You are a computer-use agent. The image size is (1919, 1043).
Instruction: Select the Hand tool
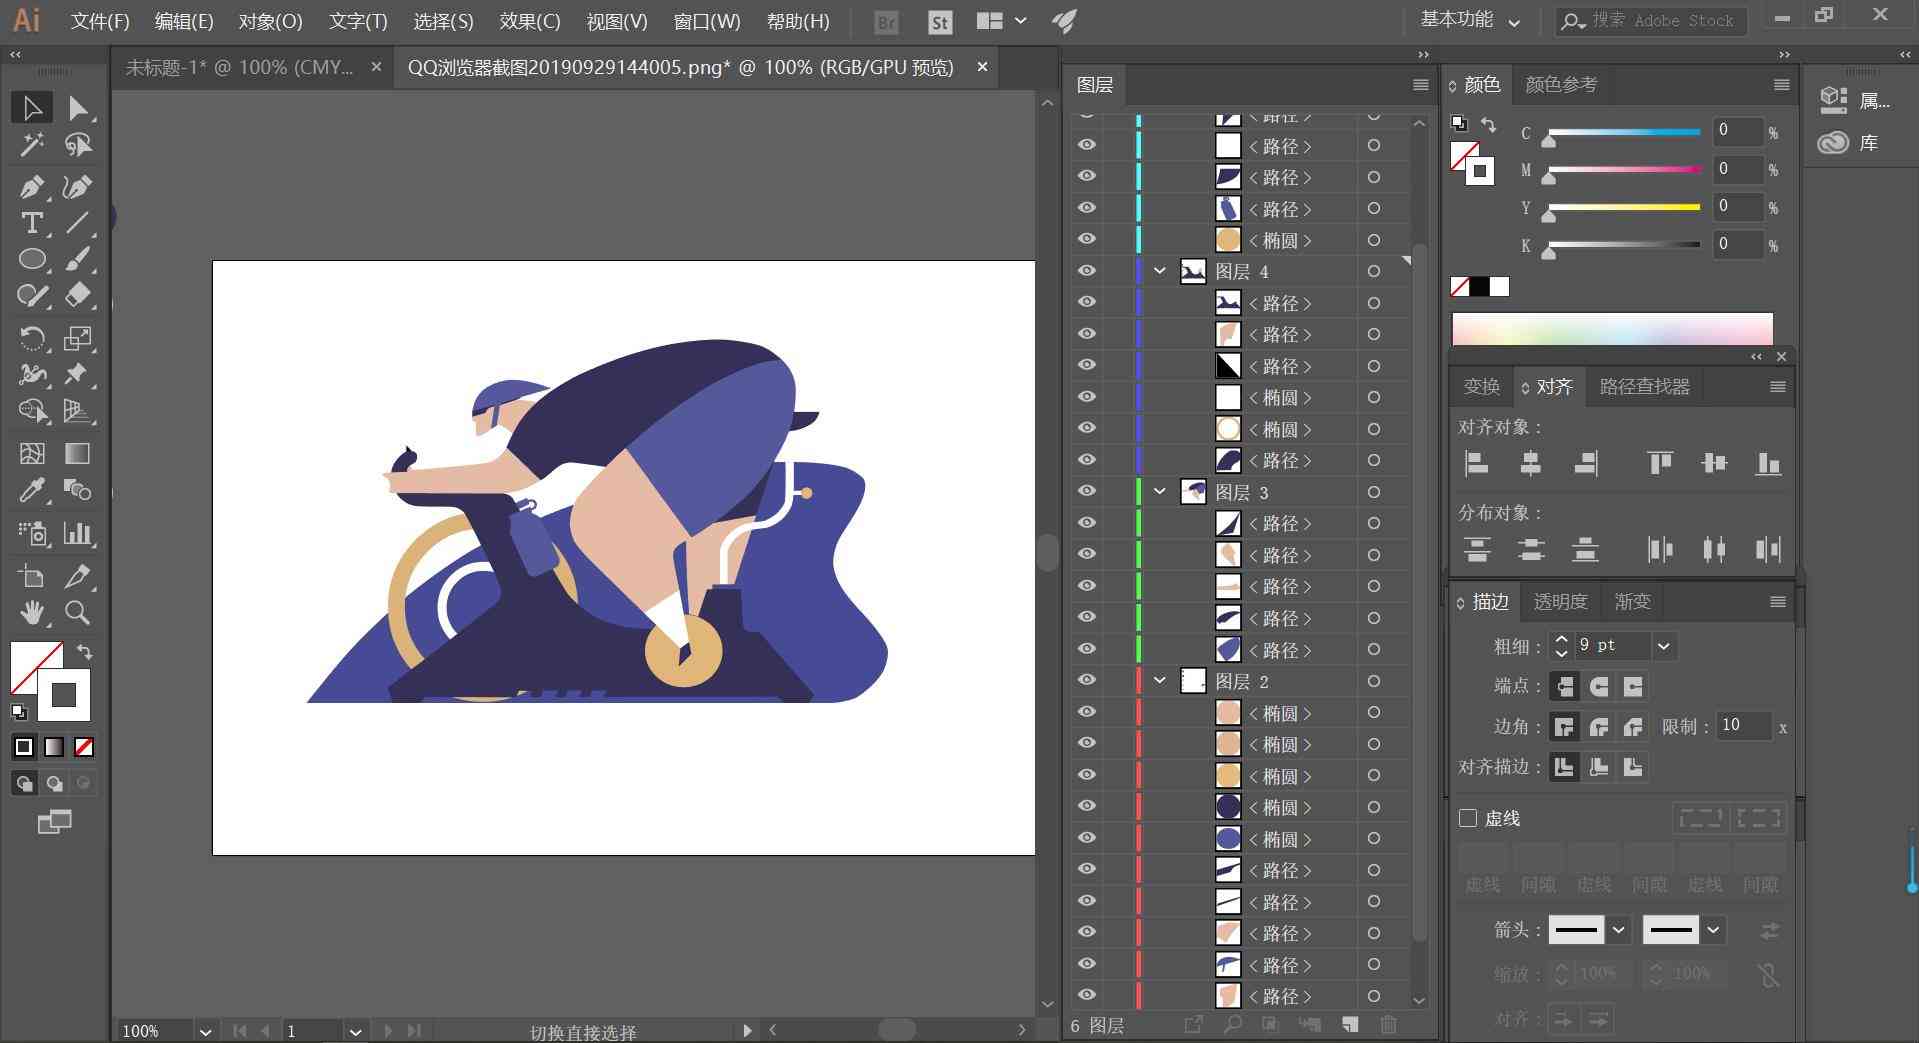coord(32,612)
